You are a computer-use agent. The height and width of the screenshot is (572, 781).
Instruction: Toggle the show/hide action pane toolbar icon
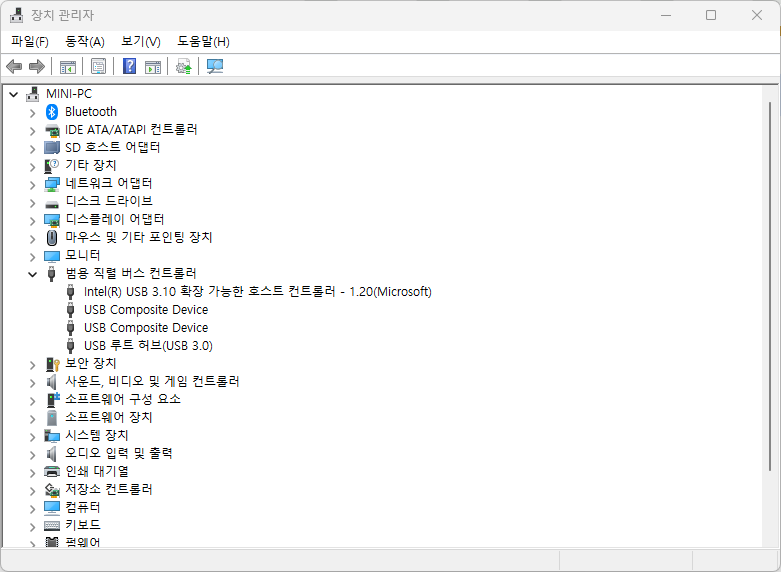[x=153, y=66]
